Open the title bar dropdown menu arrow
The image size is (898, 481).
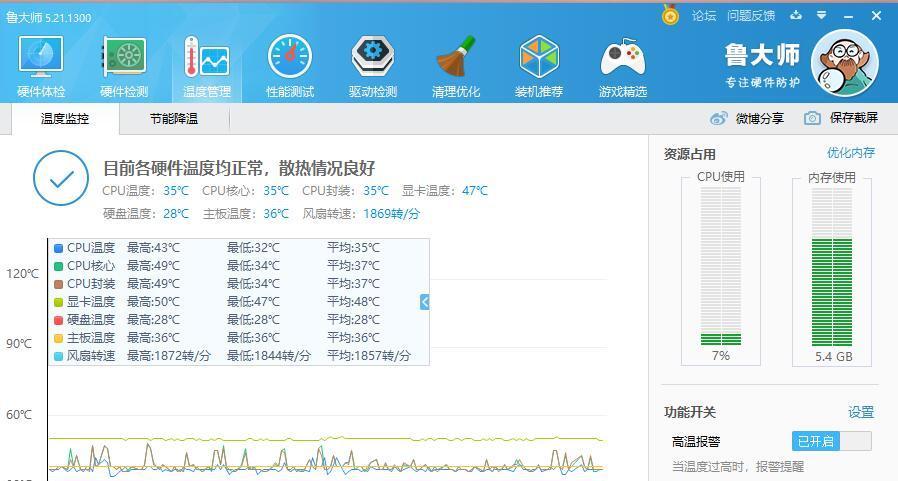click(822, 15)
